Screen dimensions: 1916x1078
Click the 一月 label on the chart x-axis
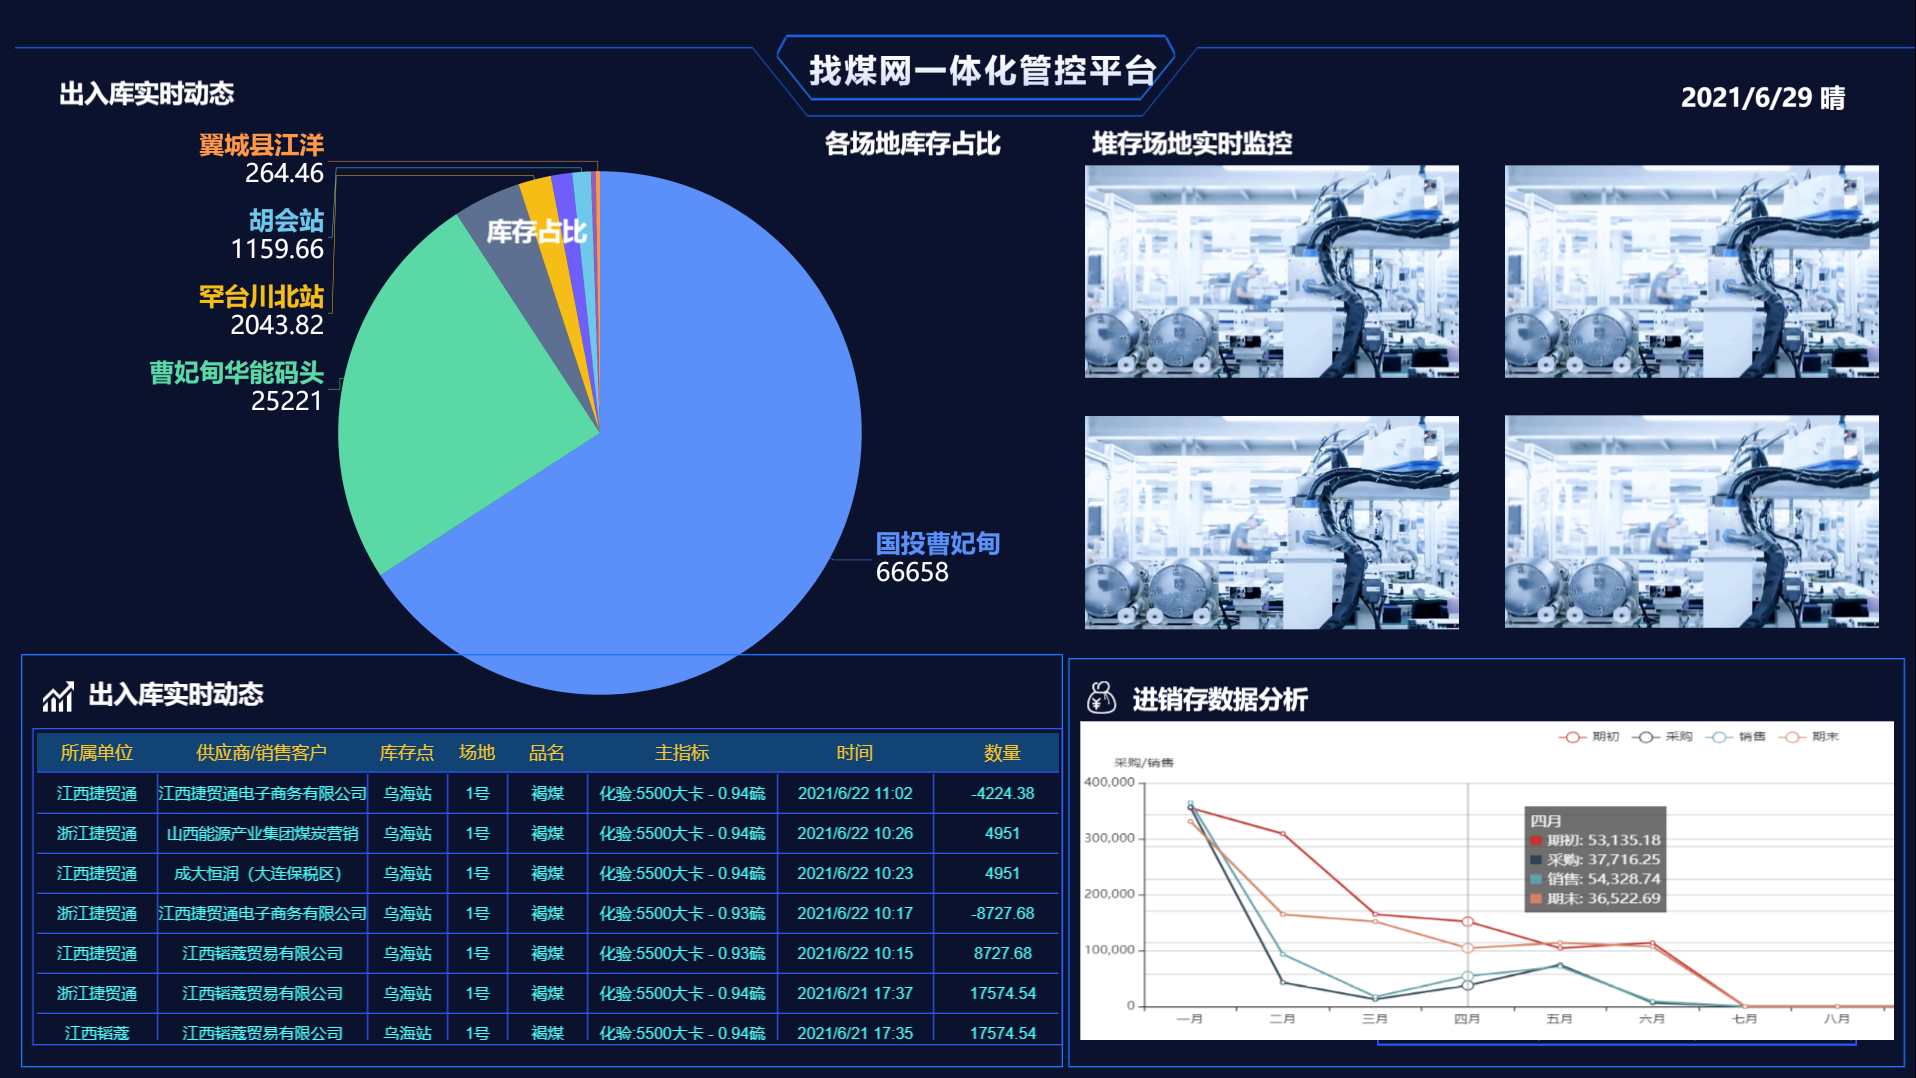click(1190, 1019)
